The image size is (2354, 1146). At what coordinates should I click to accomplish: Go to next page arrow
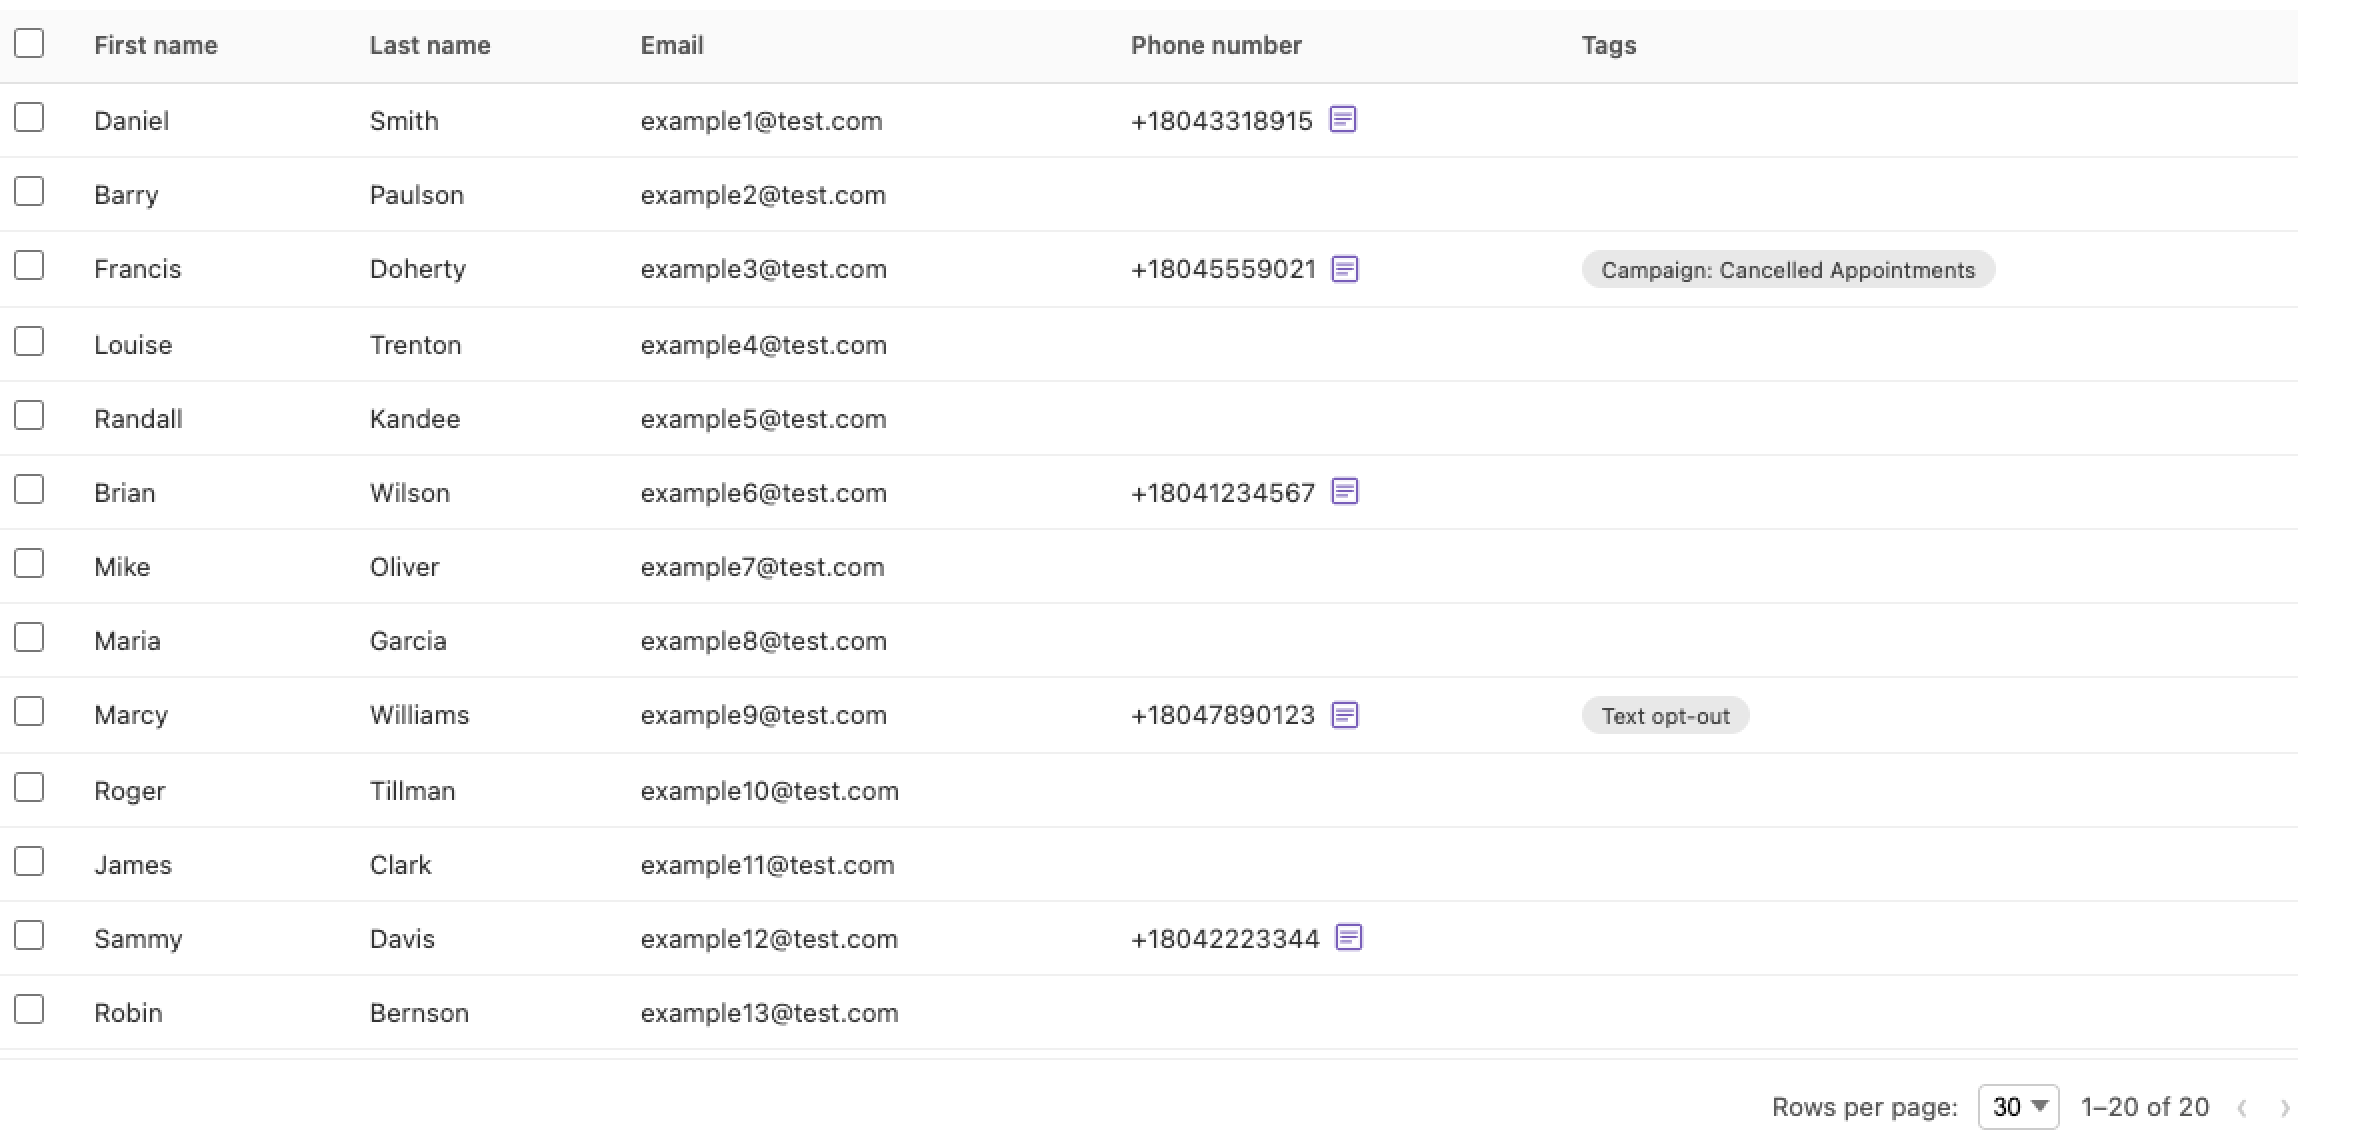tap(2285, 1108)
